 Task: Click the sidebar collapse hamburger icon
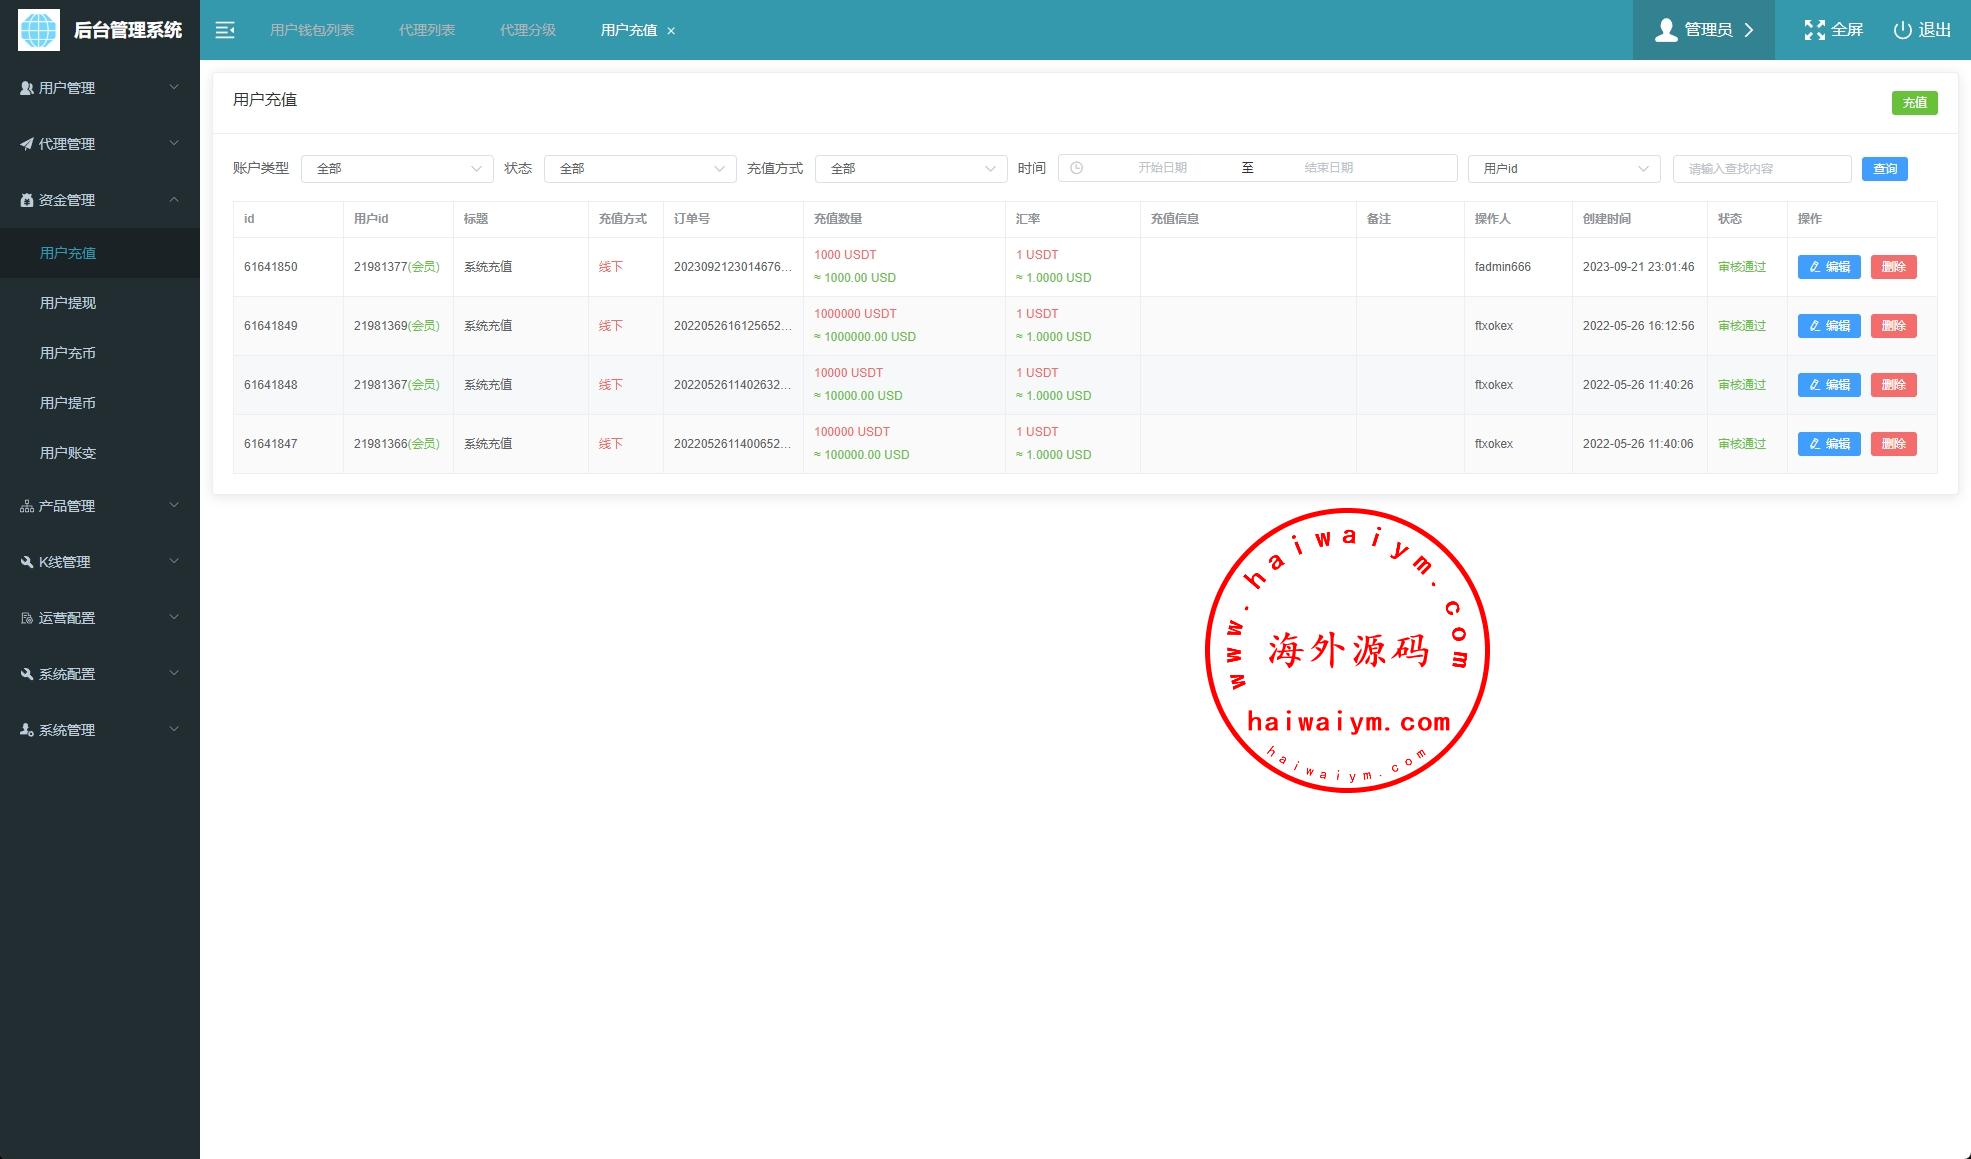(225, 30)
